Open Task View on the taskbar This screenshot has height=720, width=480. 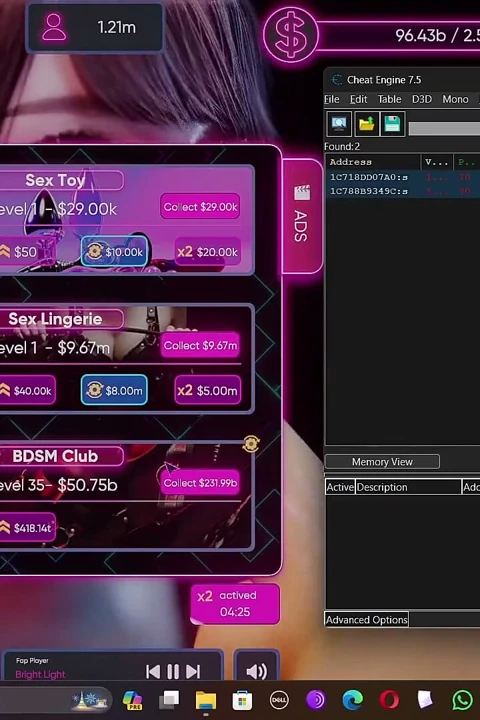169,700
